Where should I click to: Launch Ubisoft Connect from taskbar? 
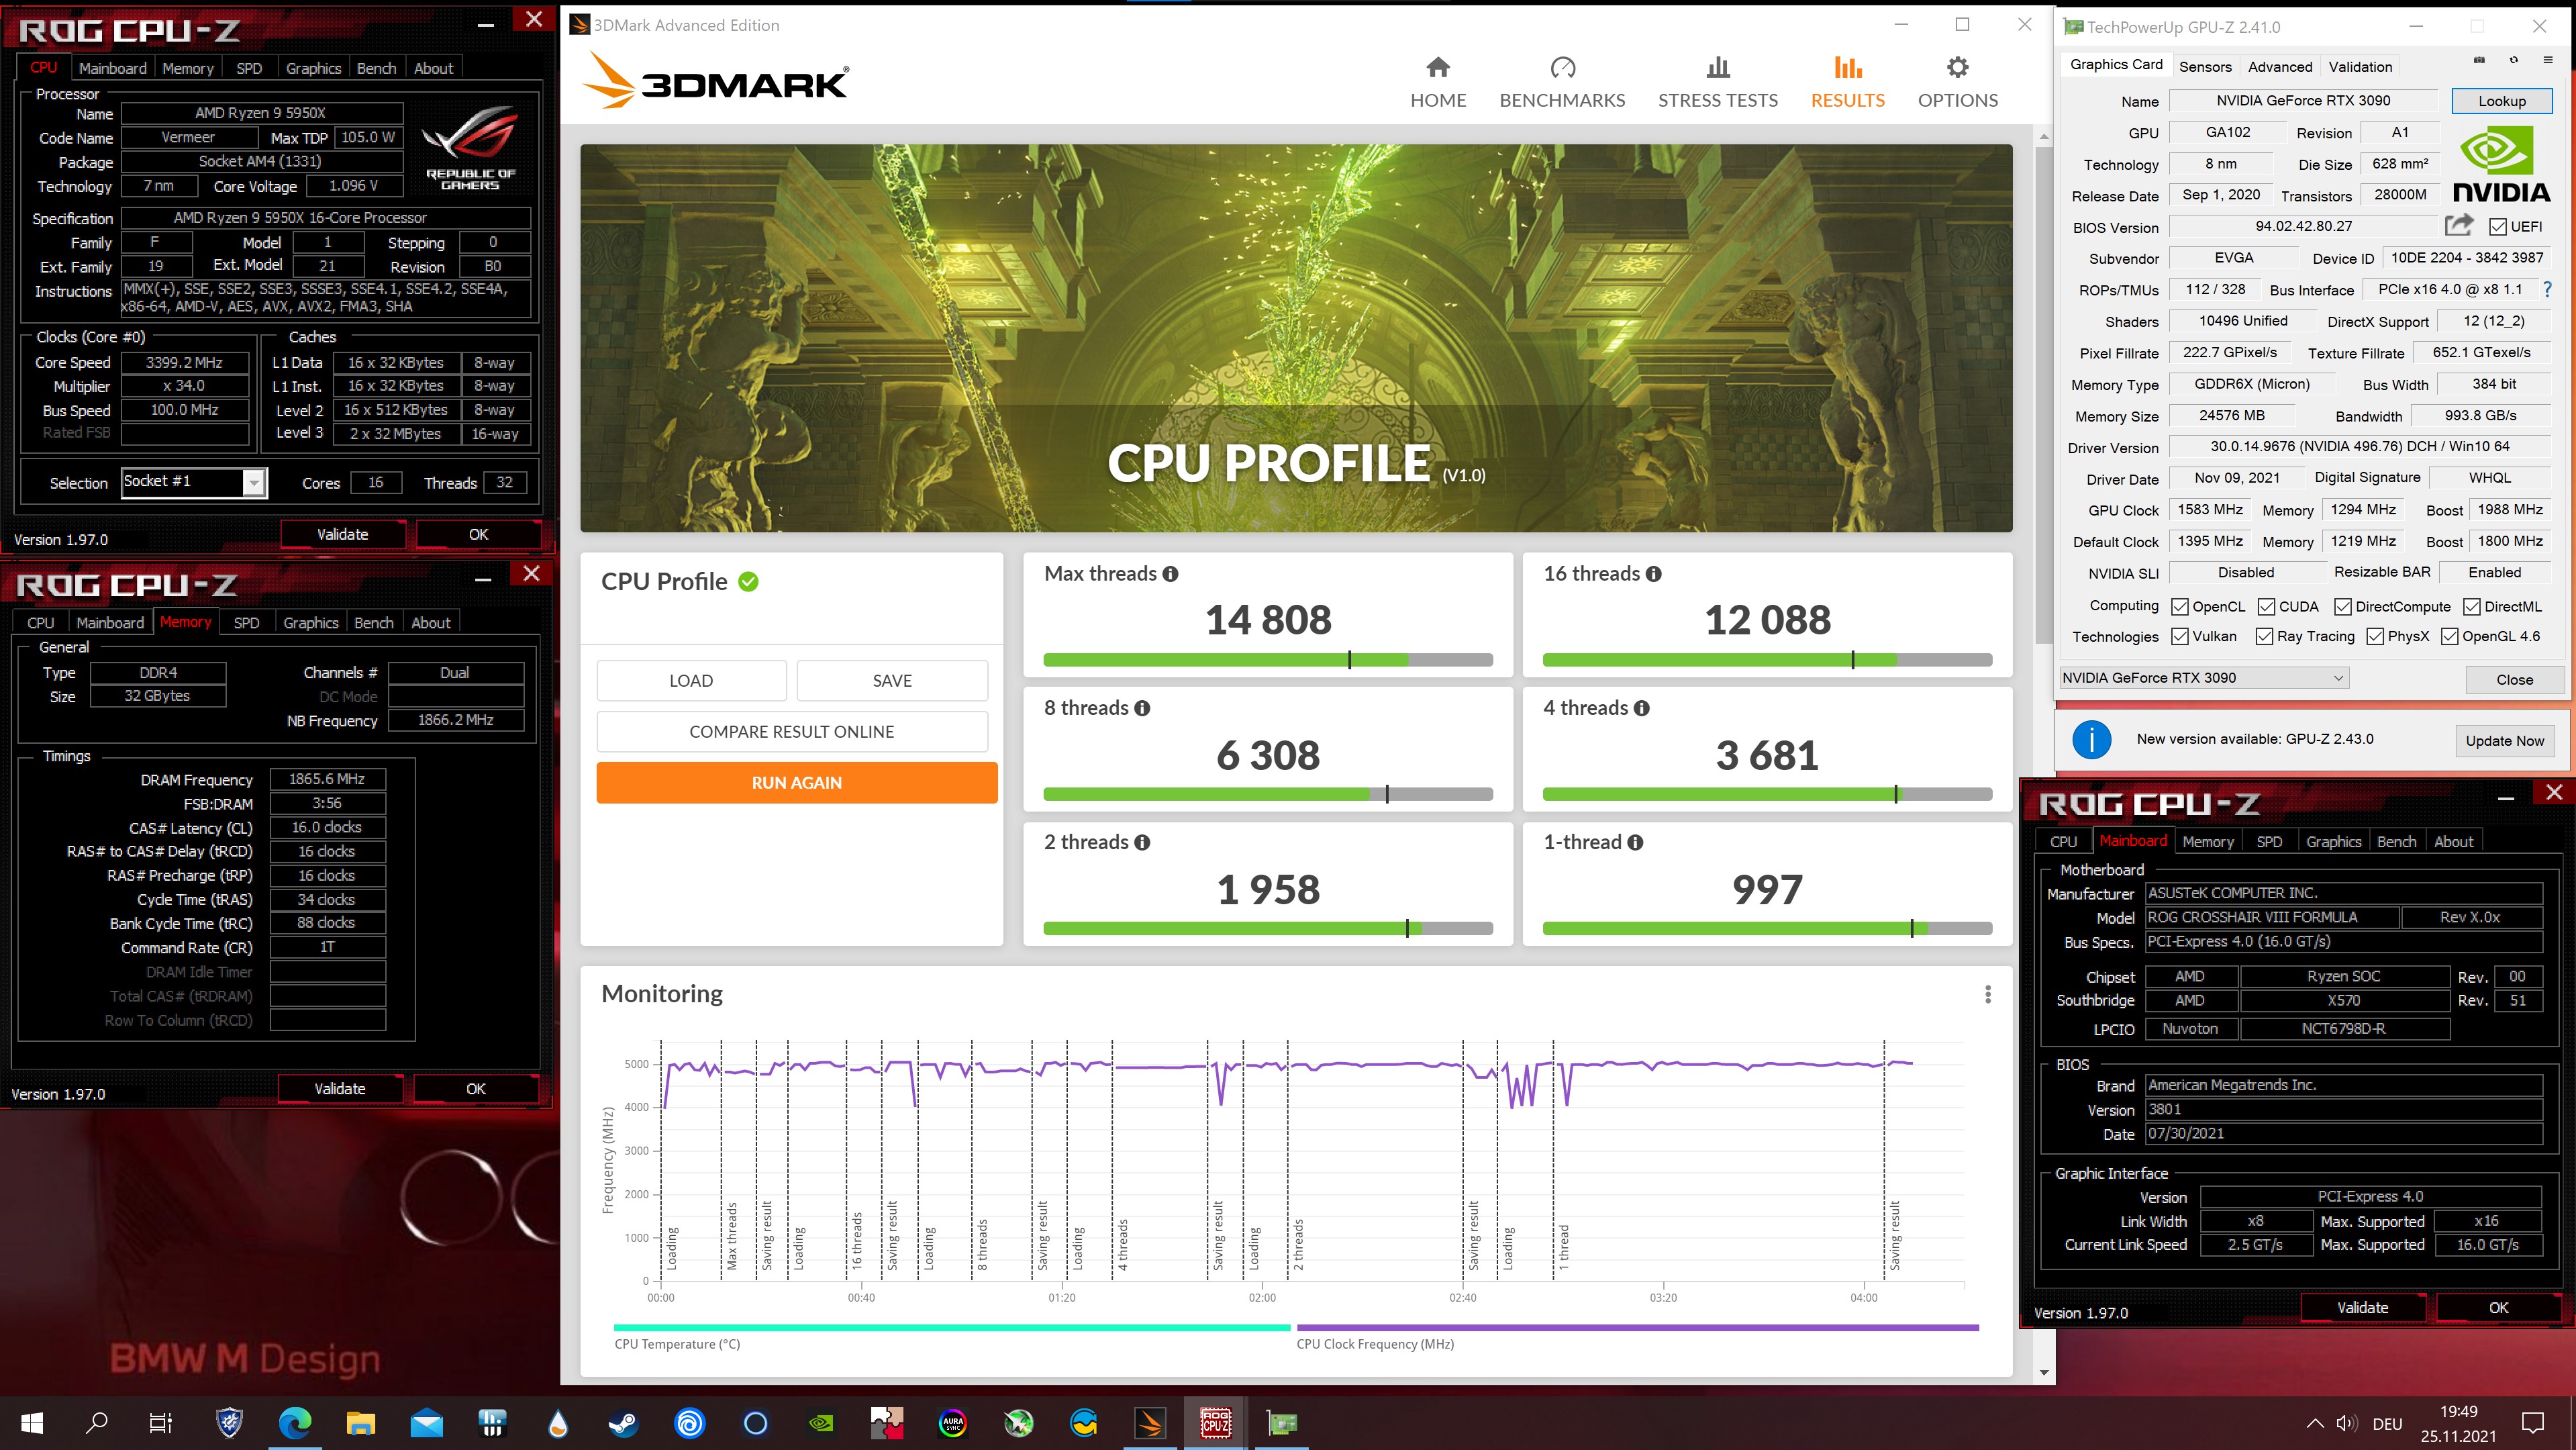(x=689, y=1422)
